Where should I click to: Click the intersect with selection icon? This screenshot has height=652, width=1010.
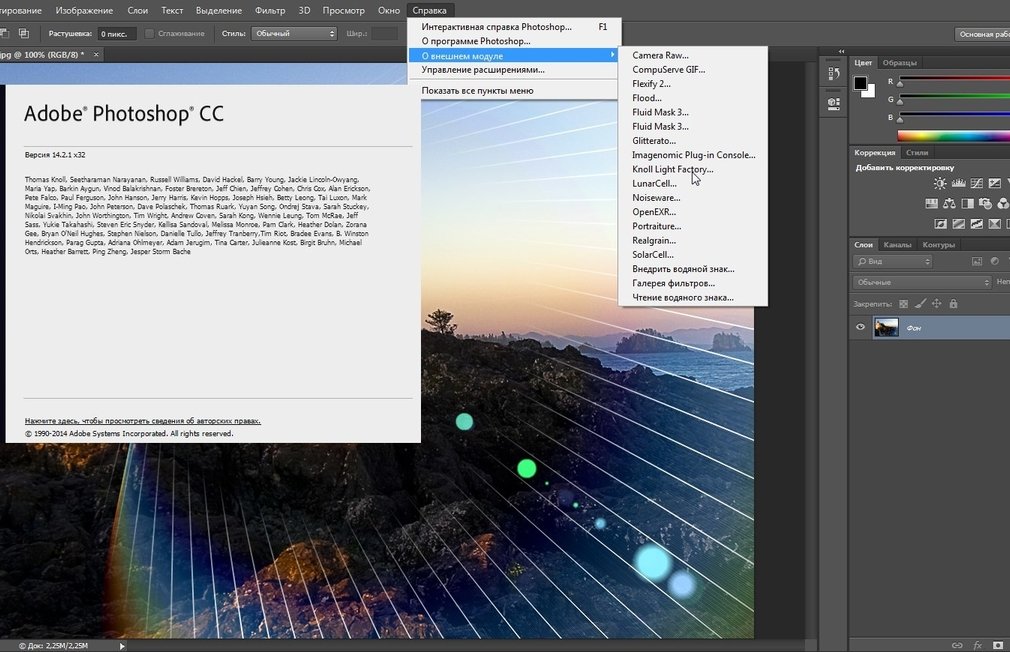coord(24,33)
